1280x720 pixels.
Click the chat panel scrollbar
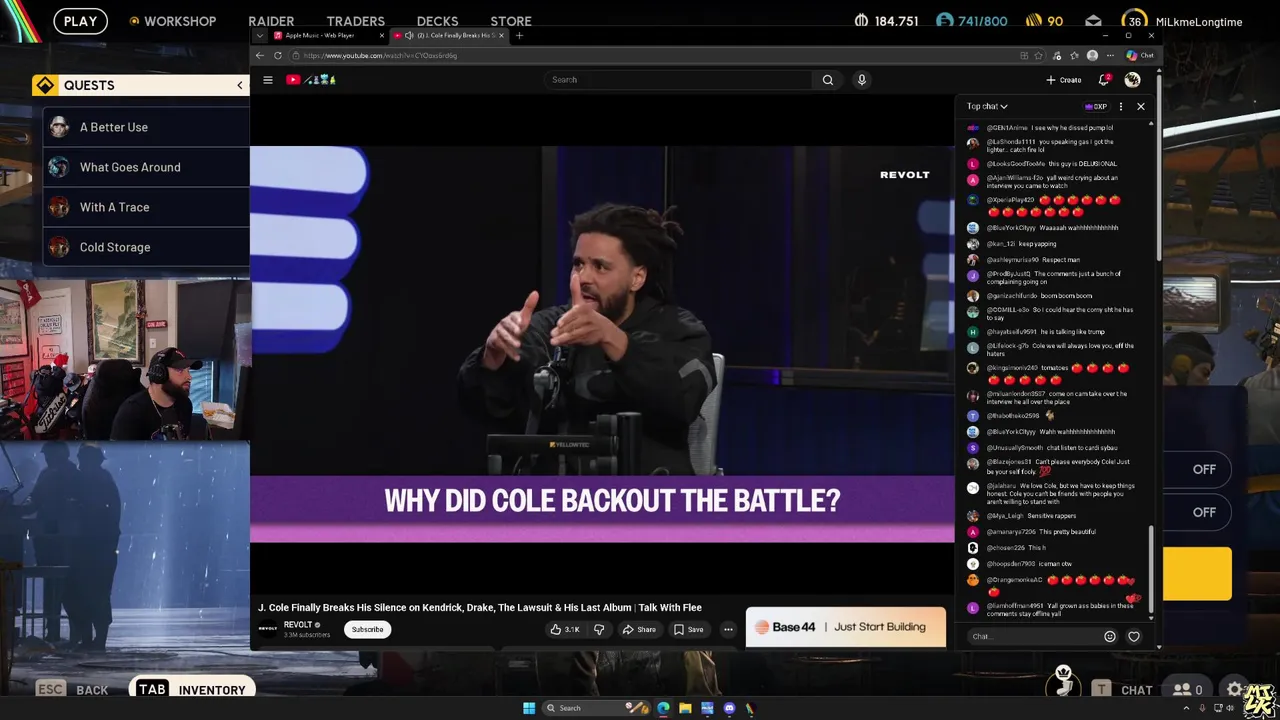(x=1150, y=570)
